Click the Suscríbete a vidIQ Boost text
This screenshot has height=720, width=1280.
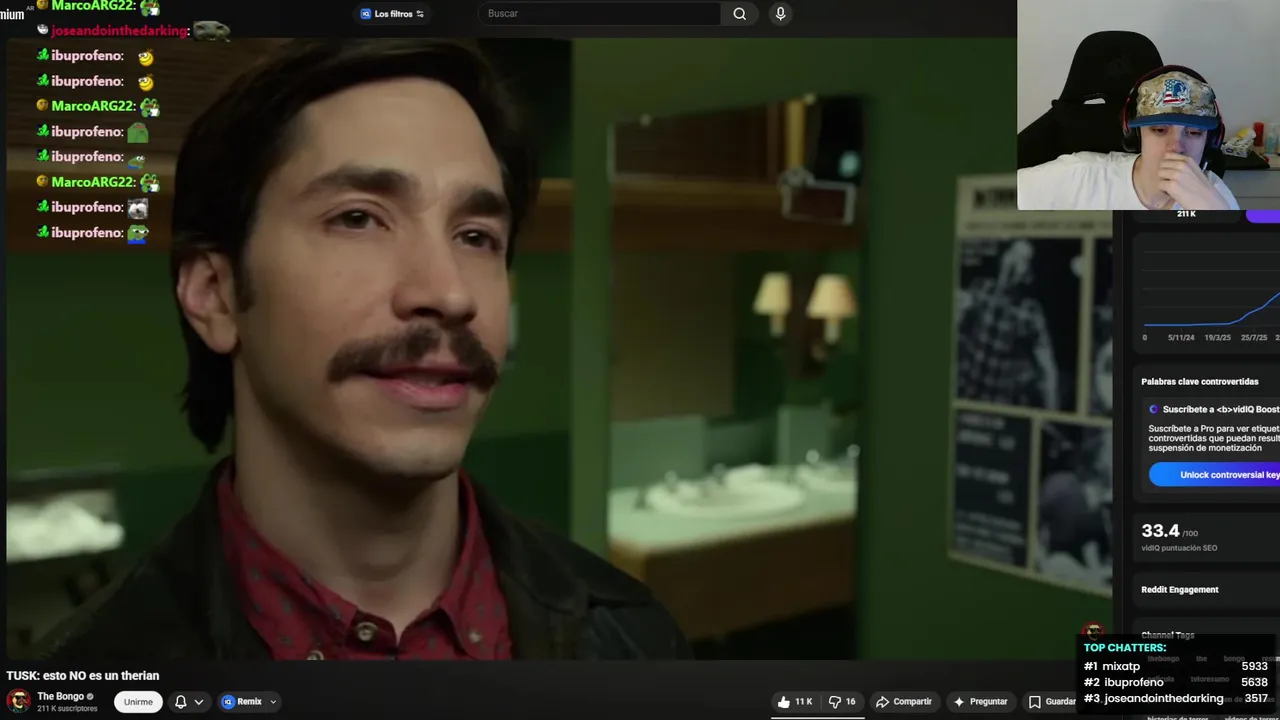click(1220, 409)
